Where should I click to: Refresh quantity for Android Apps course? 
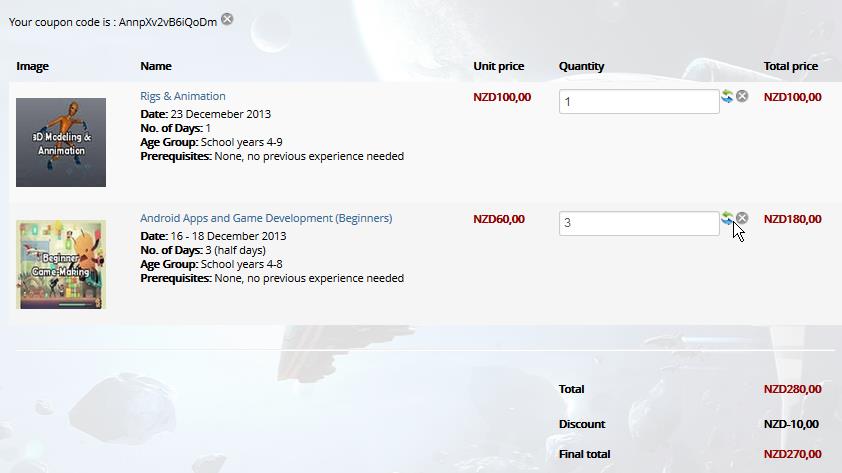coord(727,218)
